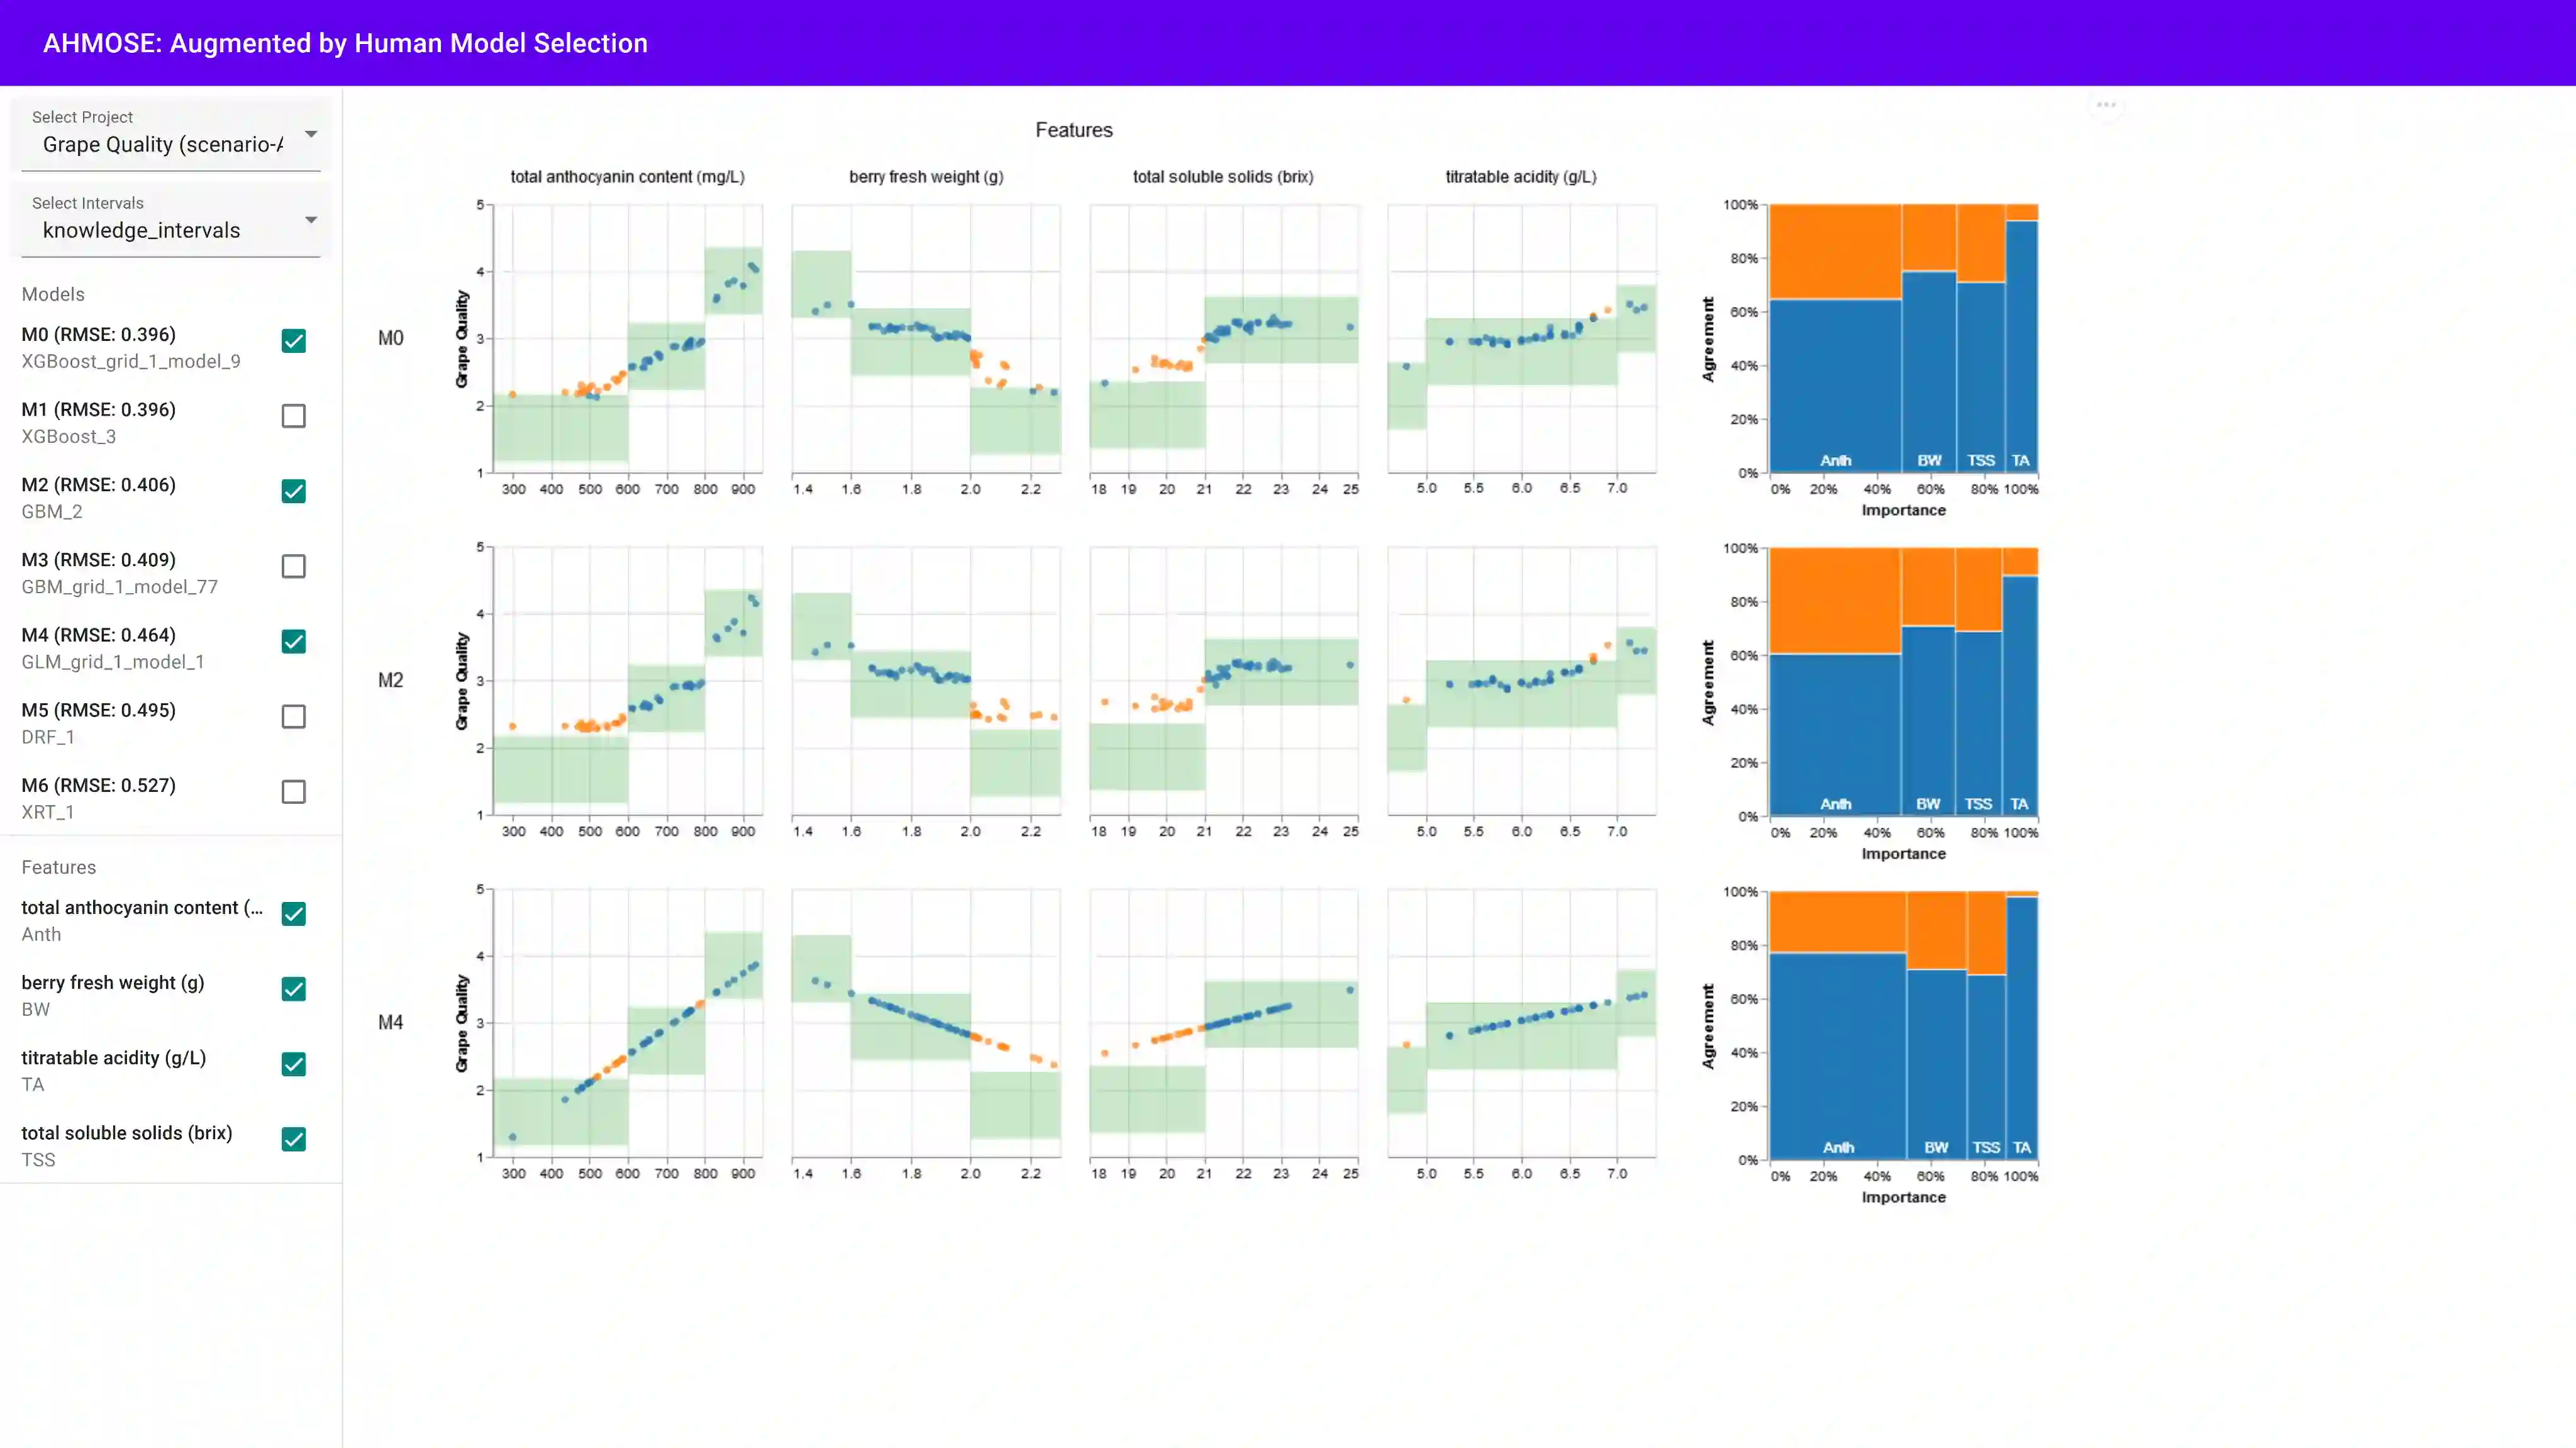Enable the M5 DRF_1 model checkbox
Screen dimensions: 2576x1448
(293, 716)
